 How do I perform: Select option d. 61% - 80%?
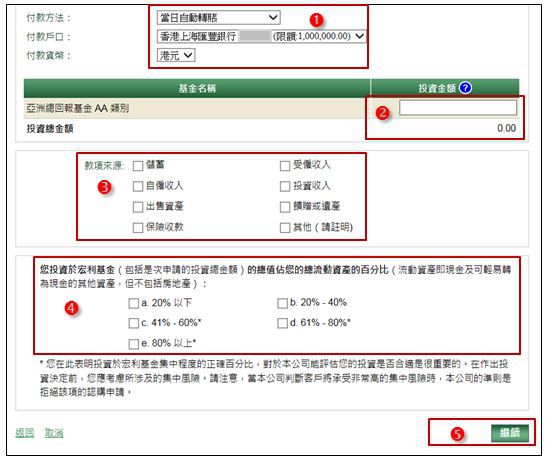point(282,323)
